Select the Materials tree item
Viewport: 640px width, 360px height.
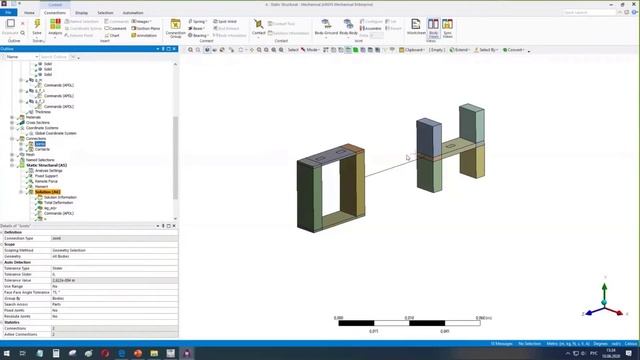pyautogui.click(x=33, y=117)
